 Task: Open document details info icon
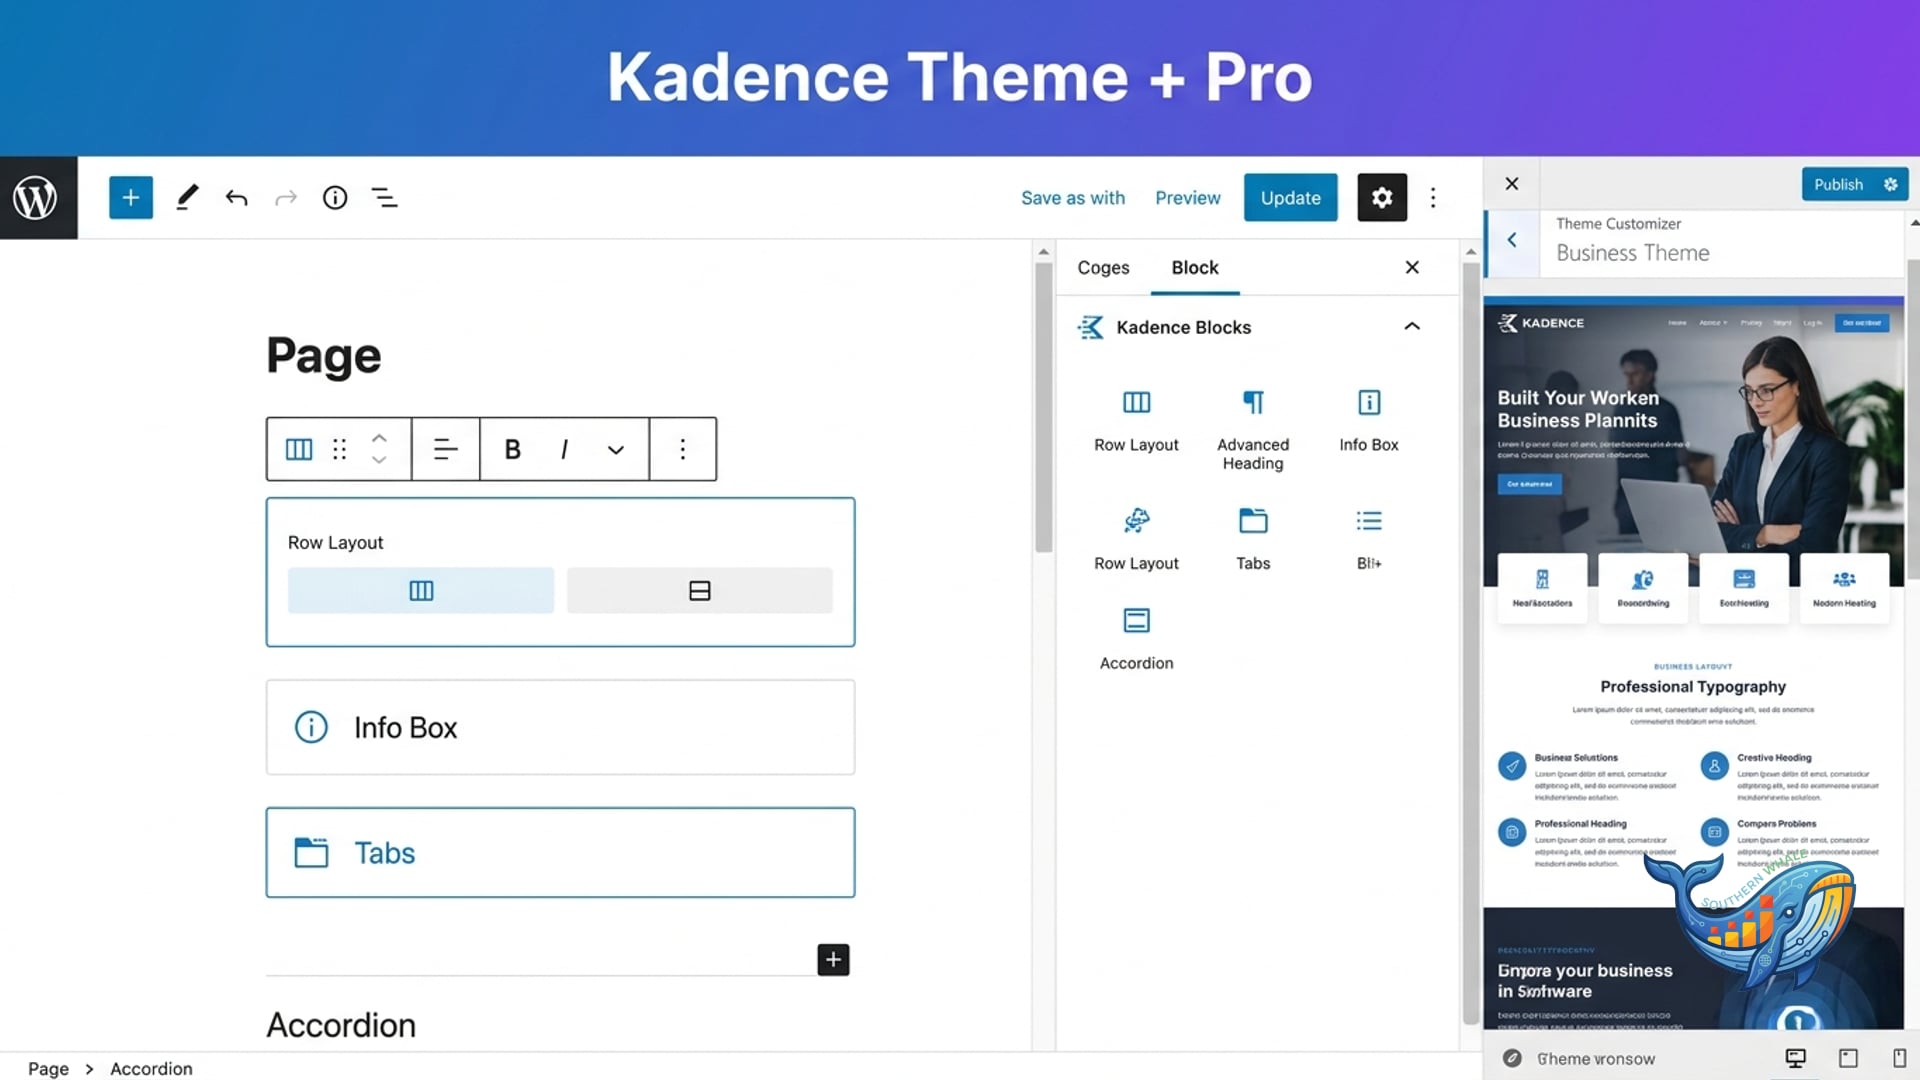tap(335, 198)
